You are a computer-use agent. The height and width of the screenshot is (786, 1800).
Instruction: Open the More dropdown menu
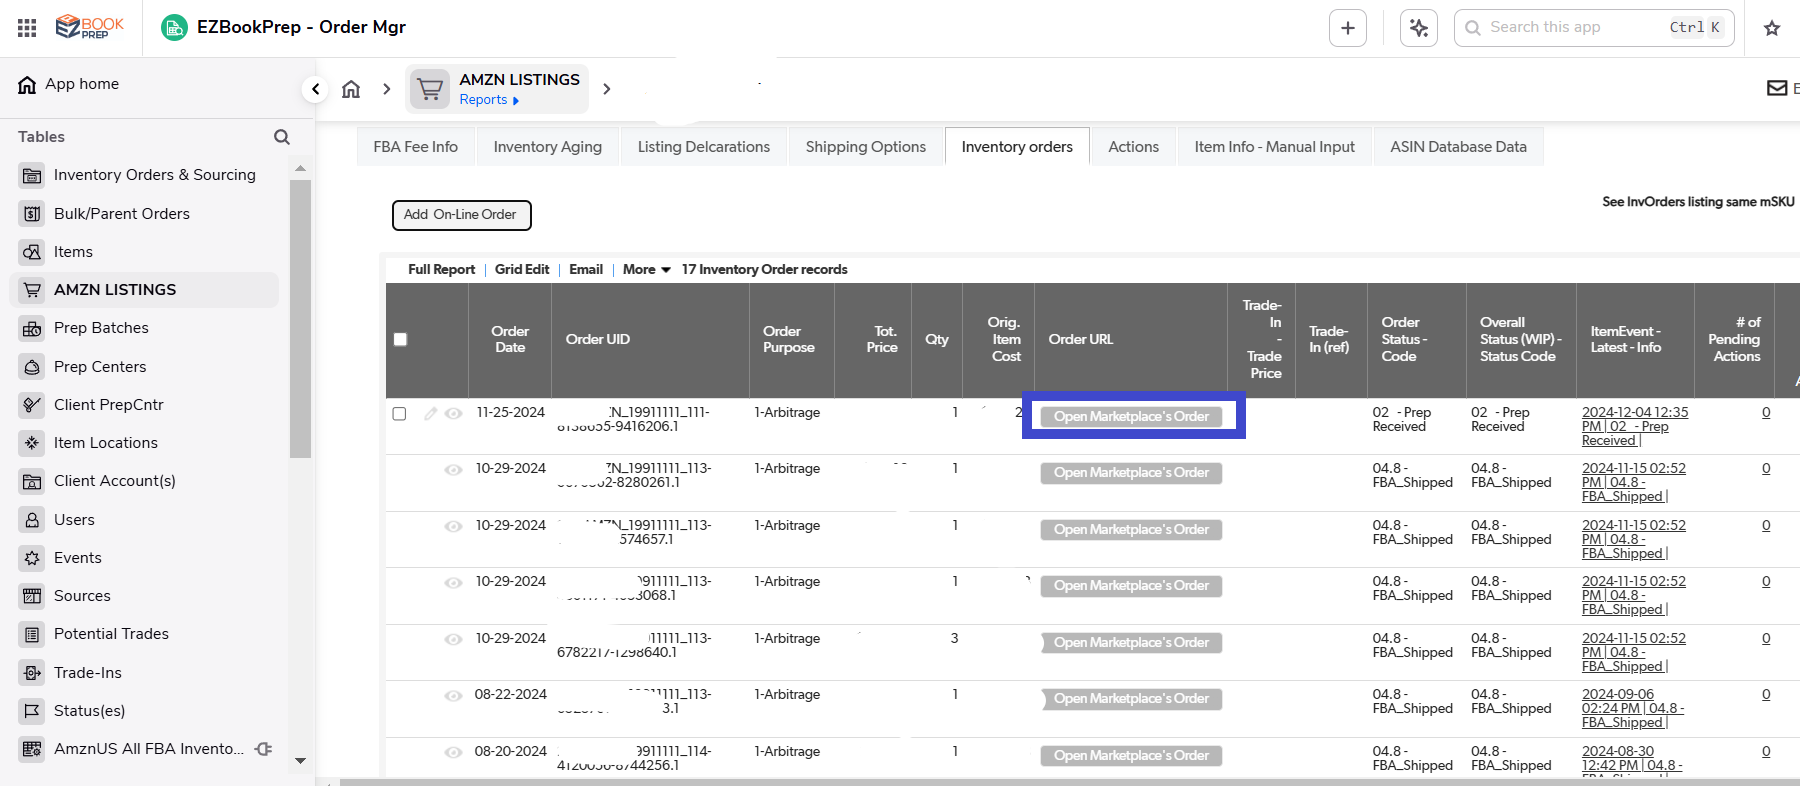click(x=646, y=270)
